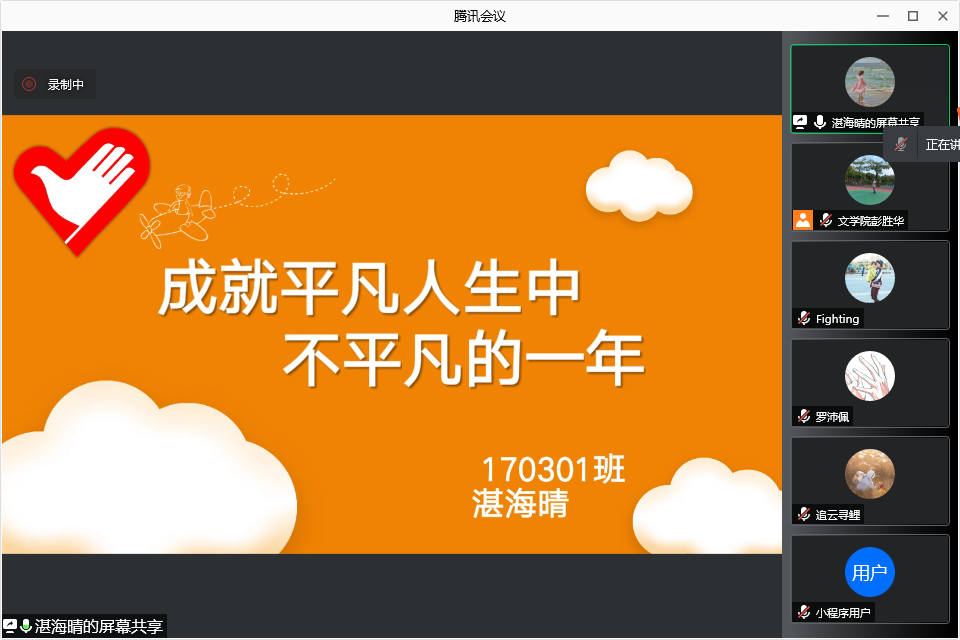Click the 正在讲 speaking status popup
The image size is (960, 640).
(x=938, y=144)
